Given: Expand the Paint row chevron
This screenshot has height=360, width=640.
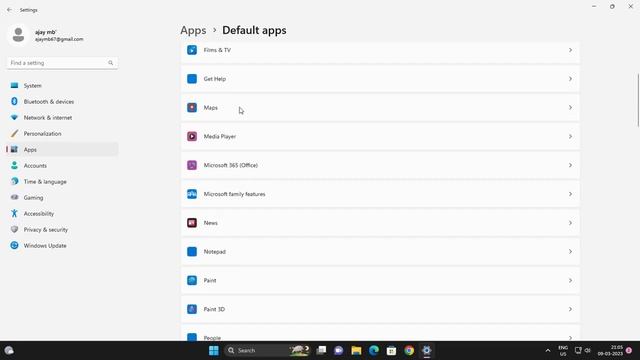Looking at the screenshot, I should tap(570, 280).
